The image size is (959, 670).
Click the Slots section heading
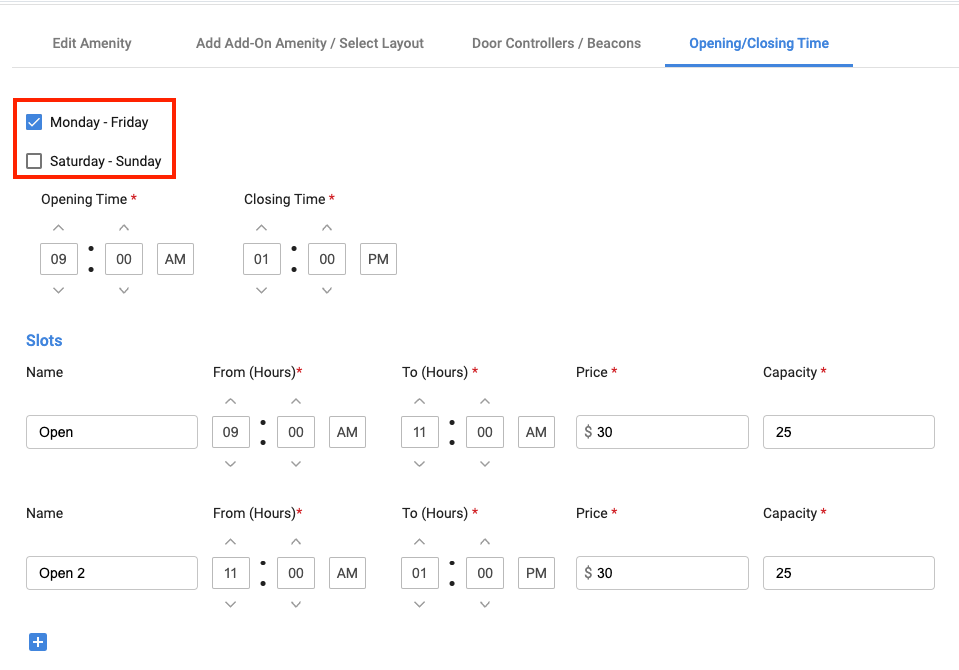44,340
